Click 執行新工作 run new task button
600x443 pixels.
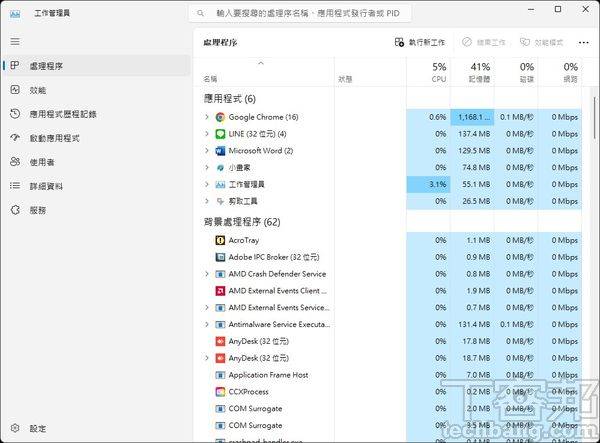point(420,42)
